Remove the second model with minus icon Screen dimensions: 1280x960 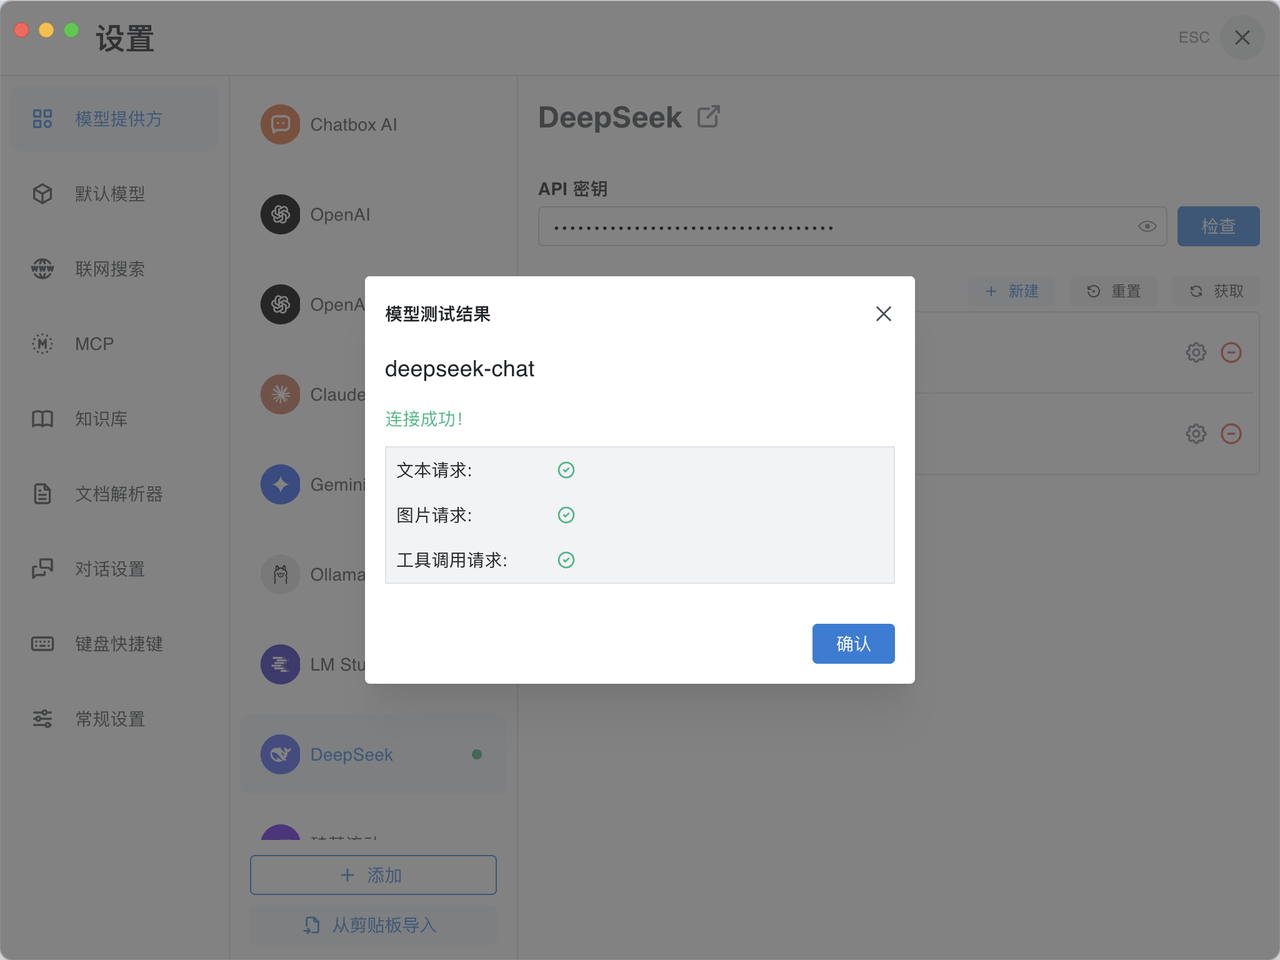1232,434
